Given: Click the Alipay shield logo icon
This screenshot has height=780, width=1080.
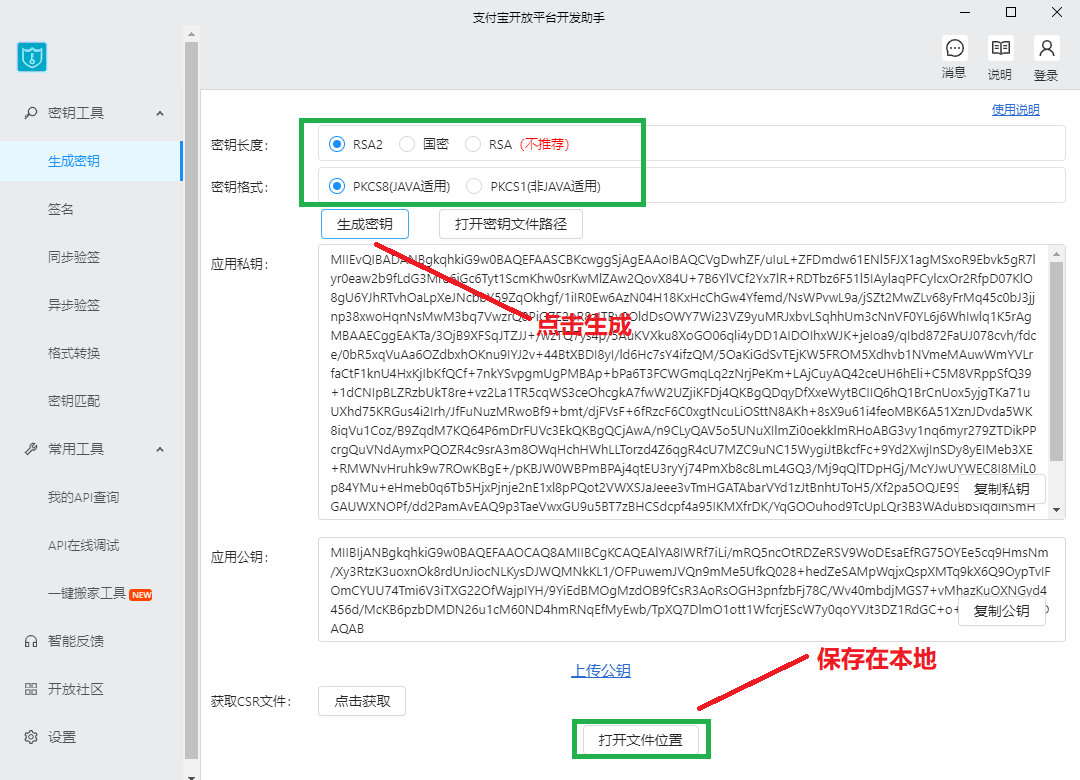Looking at the screenshot, I should coord(32,57).
